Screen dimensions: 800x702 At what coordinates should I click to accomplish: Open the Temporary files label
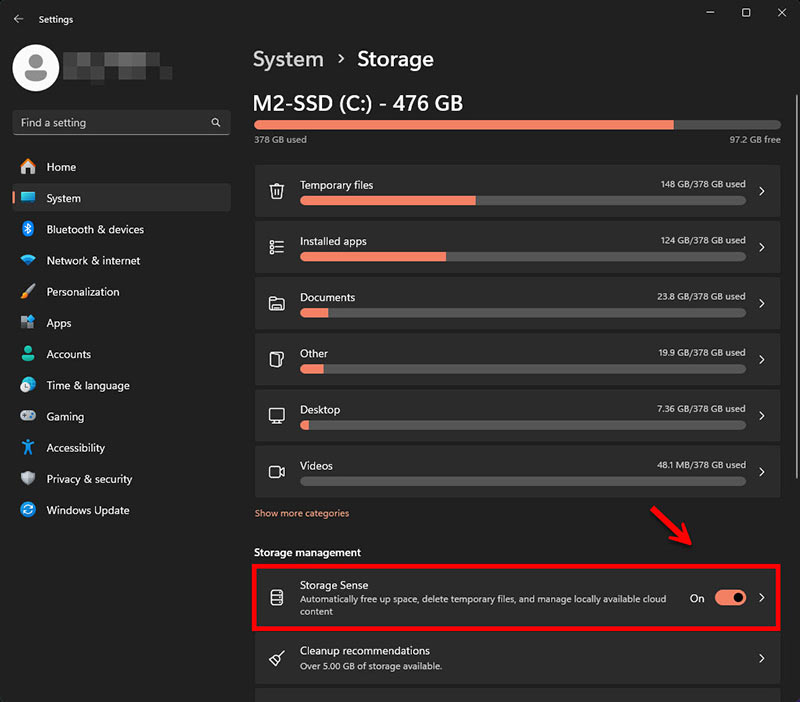tap(336, 185)
